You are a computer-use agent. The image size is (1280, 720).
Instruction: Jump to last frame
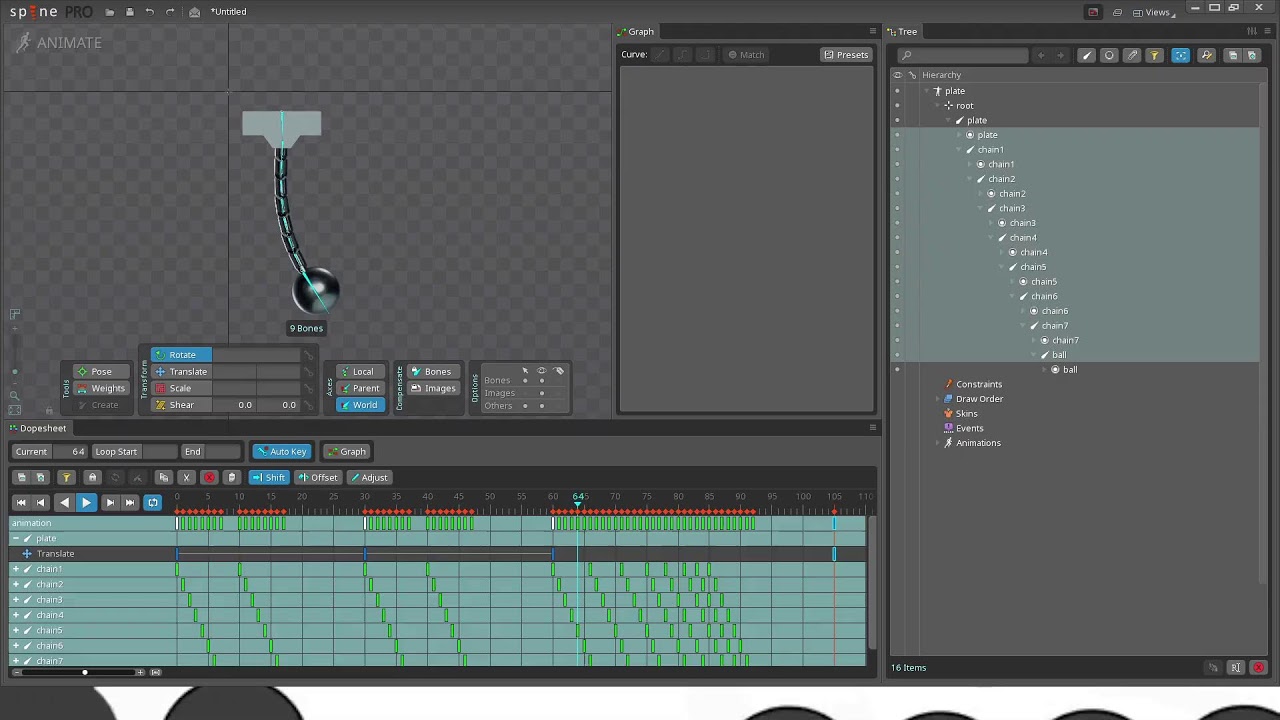tap(130, 503)
